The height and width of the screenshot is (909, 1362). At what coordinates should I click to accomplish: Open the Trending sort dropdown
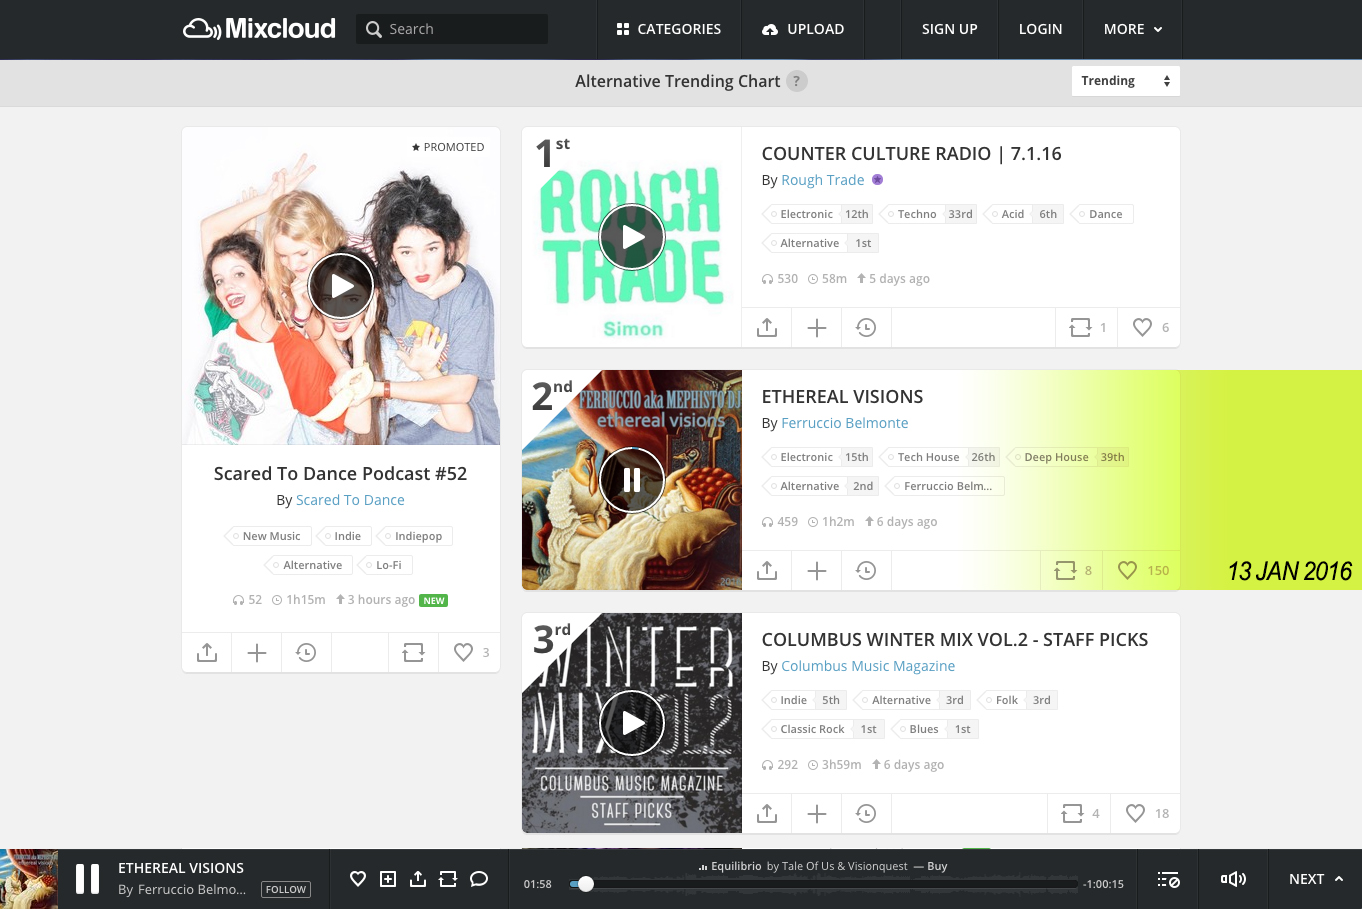tap(1126, 81)
